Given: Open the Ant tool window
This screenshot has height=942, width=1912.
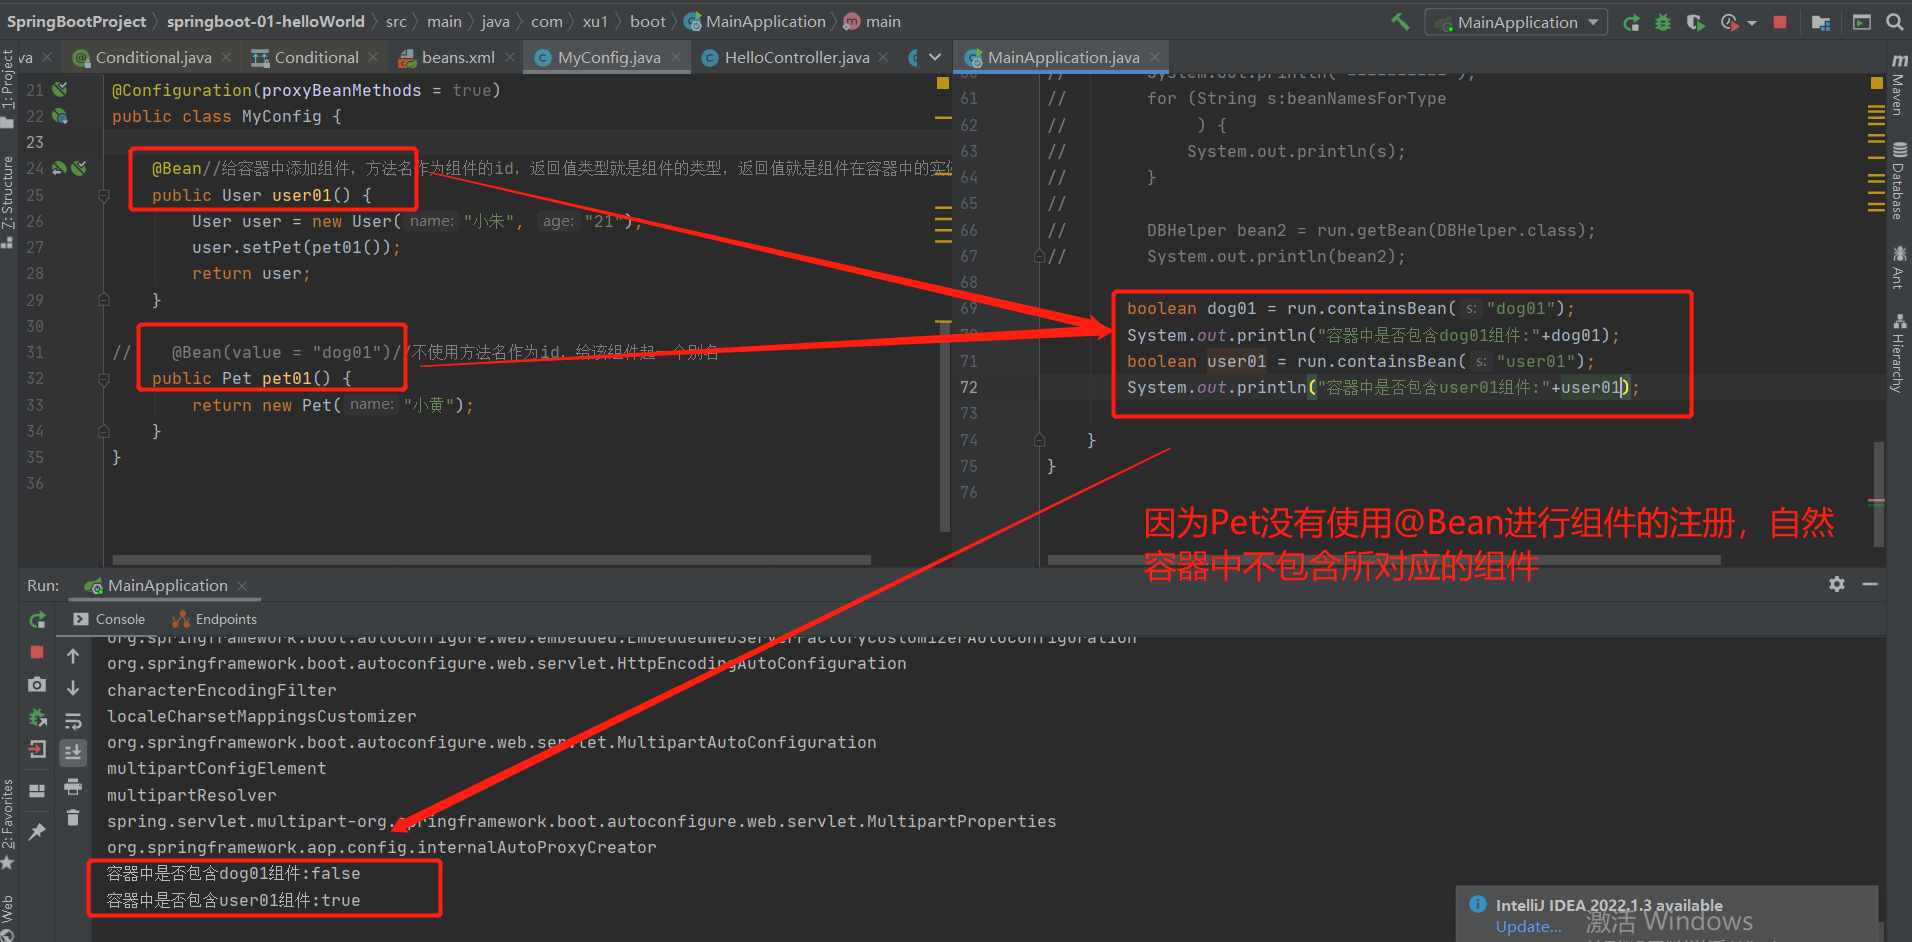Looking at the screenshot, I should pyautogui.click(x=1899, y=267).
